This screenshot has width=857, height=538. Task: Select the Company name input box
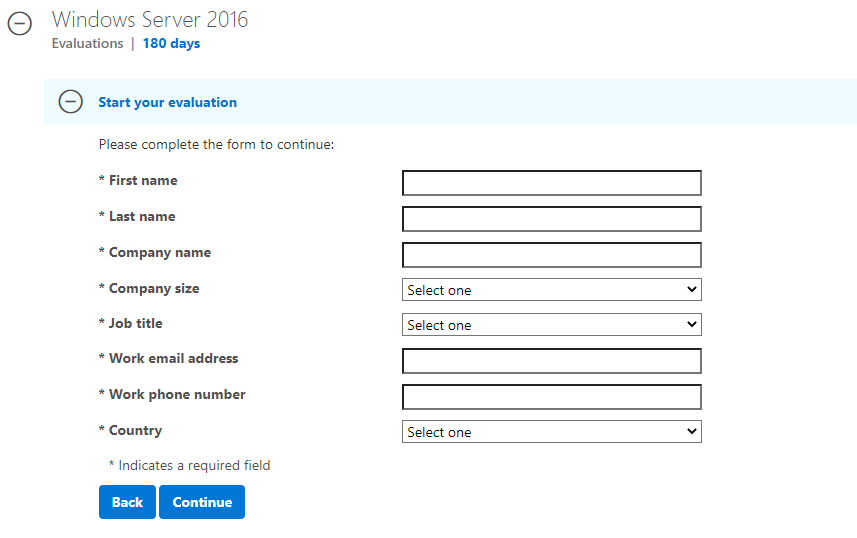(551, 255)
